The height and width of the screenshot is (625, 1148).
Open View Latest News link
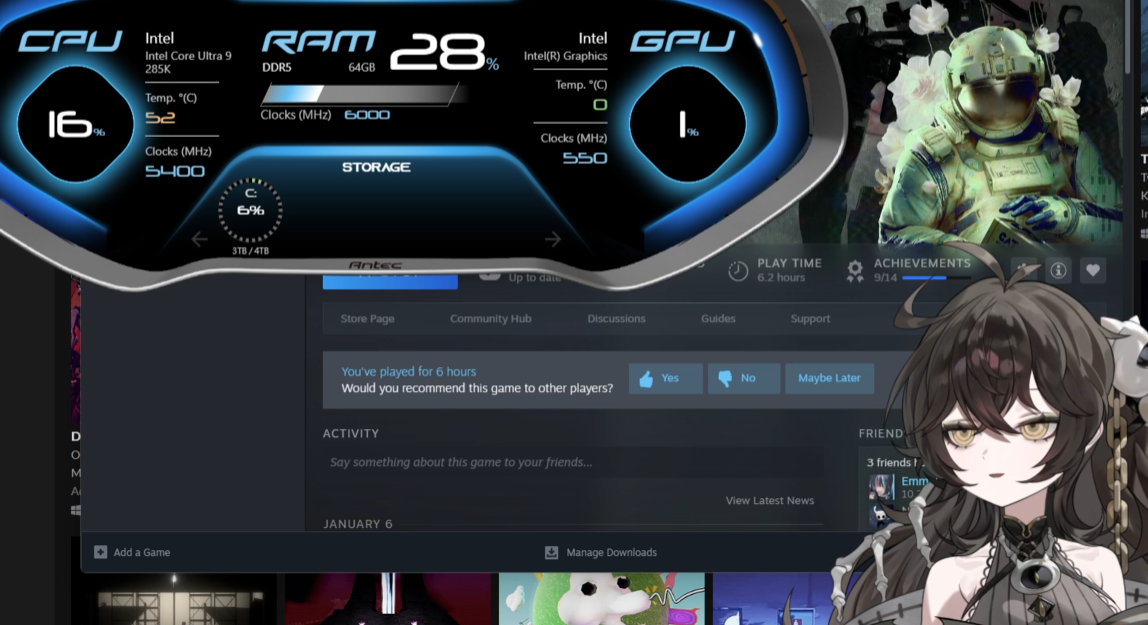click(x=769, y=501)
